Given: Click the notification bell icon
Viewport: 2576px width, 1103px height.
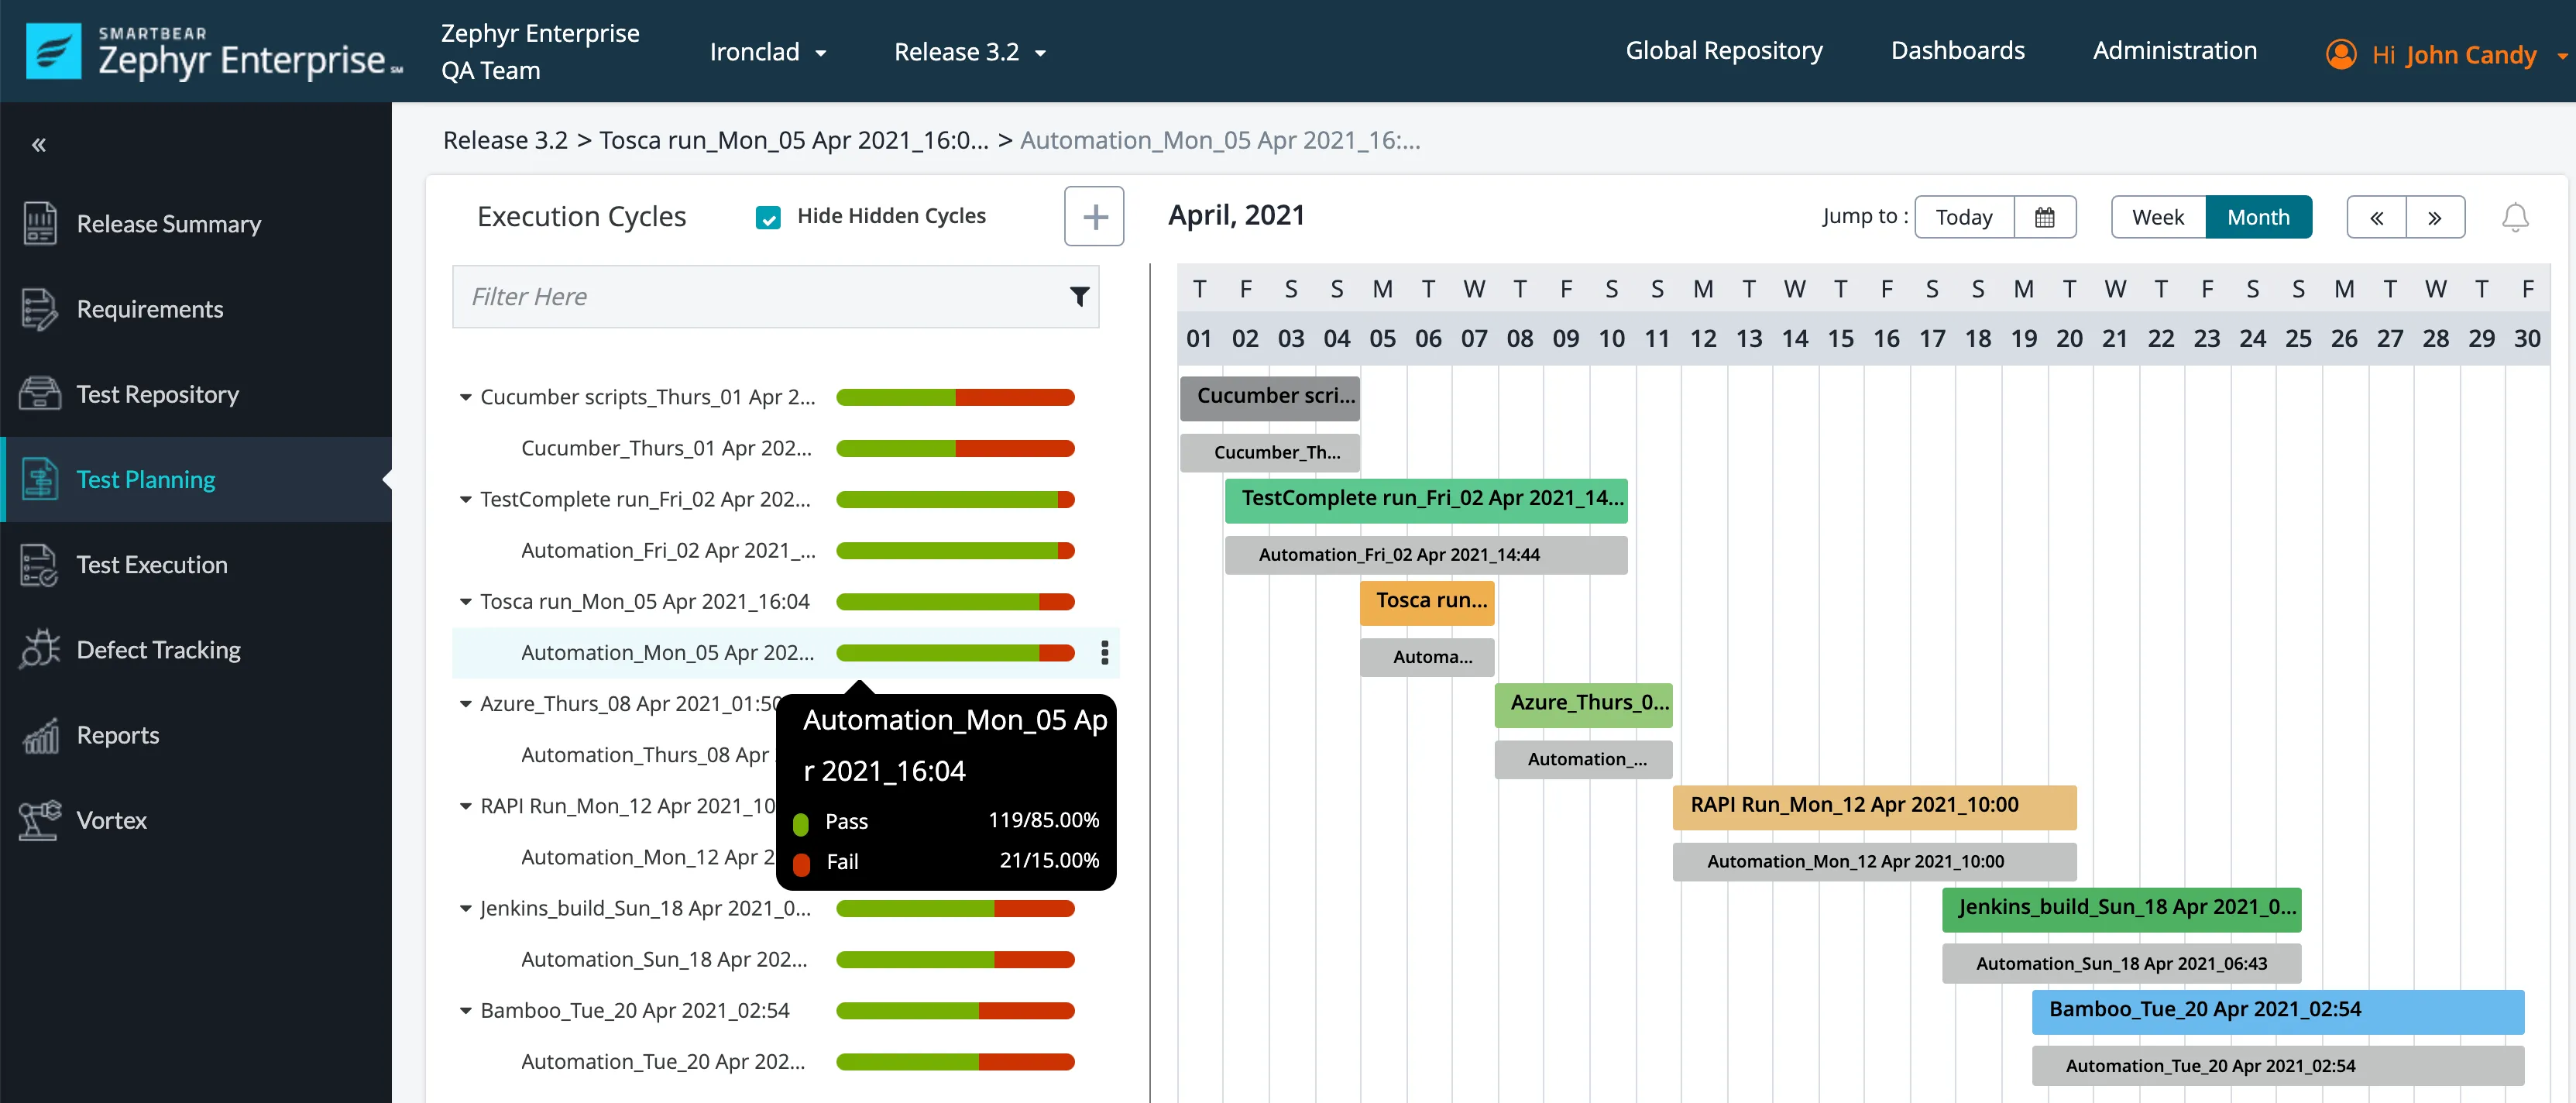Looking at the screenshot, I should (x=2514, y=217).
